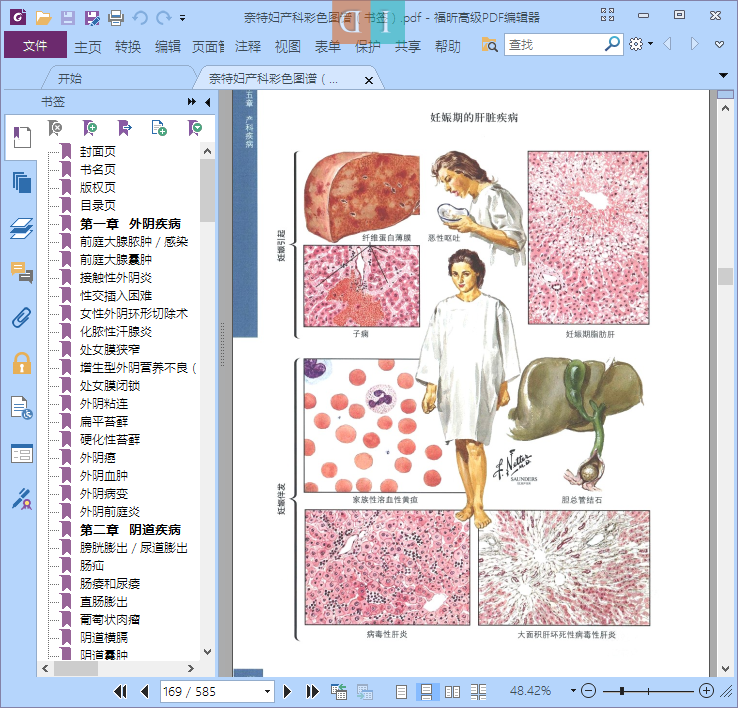Click the zoom slider handle
The height and width of the screenshot is (708, 738).
click(x=622, y=691)
